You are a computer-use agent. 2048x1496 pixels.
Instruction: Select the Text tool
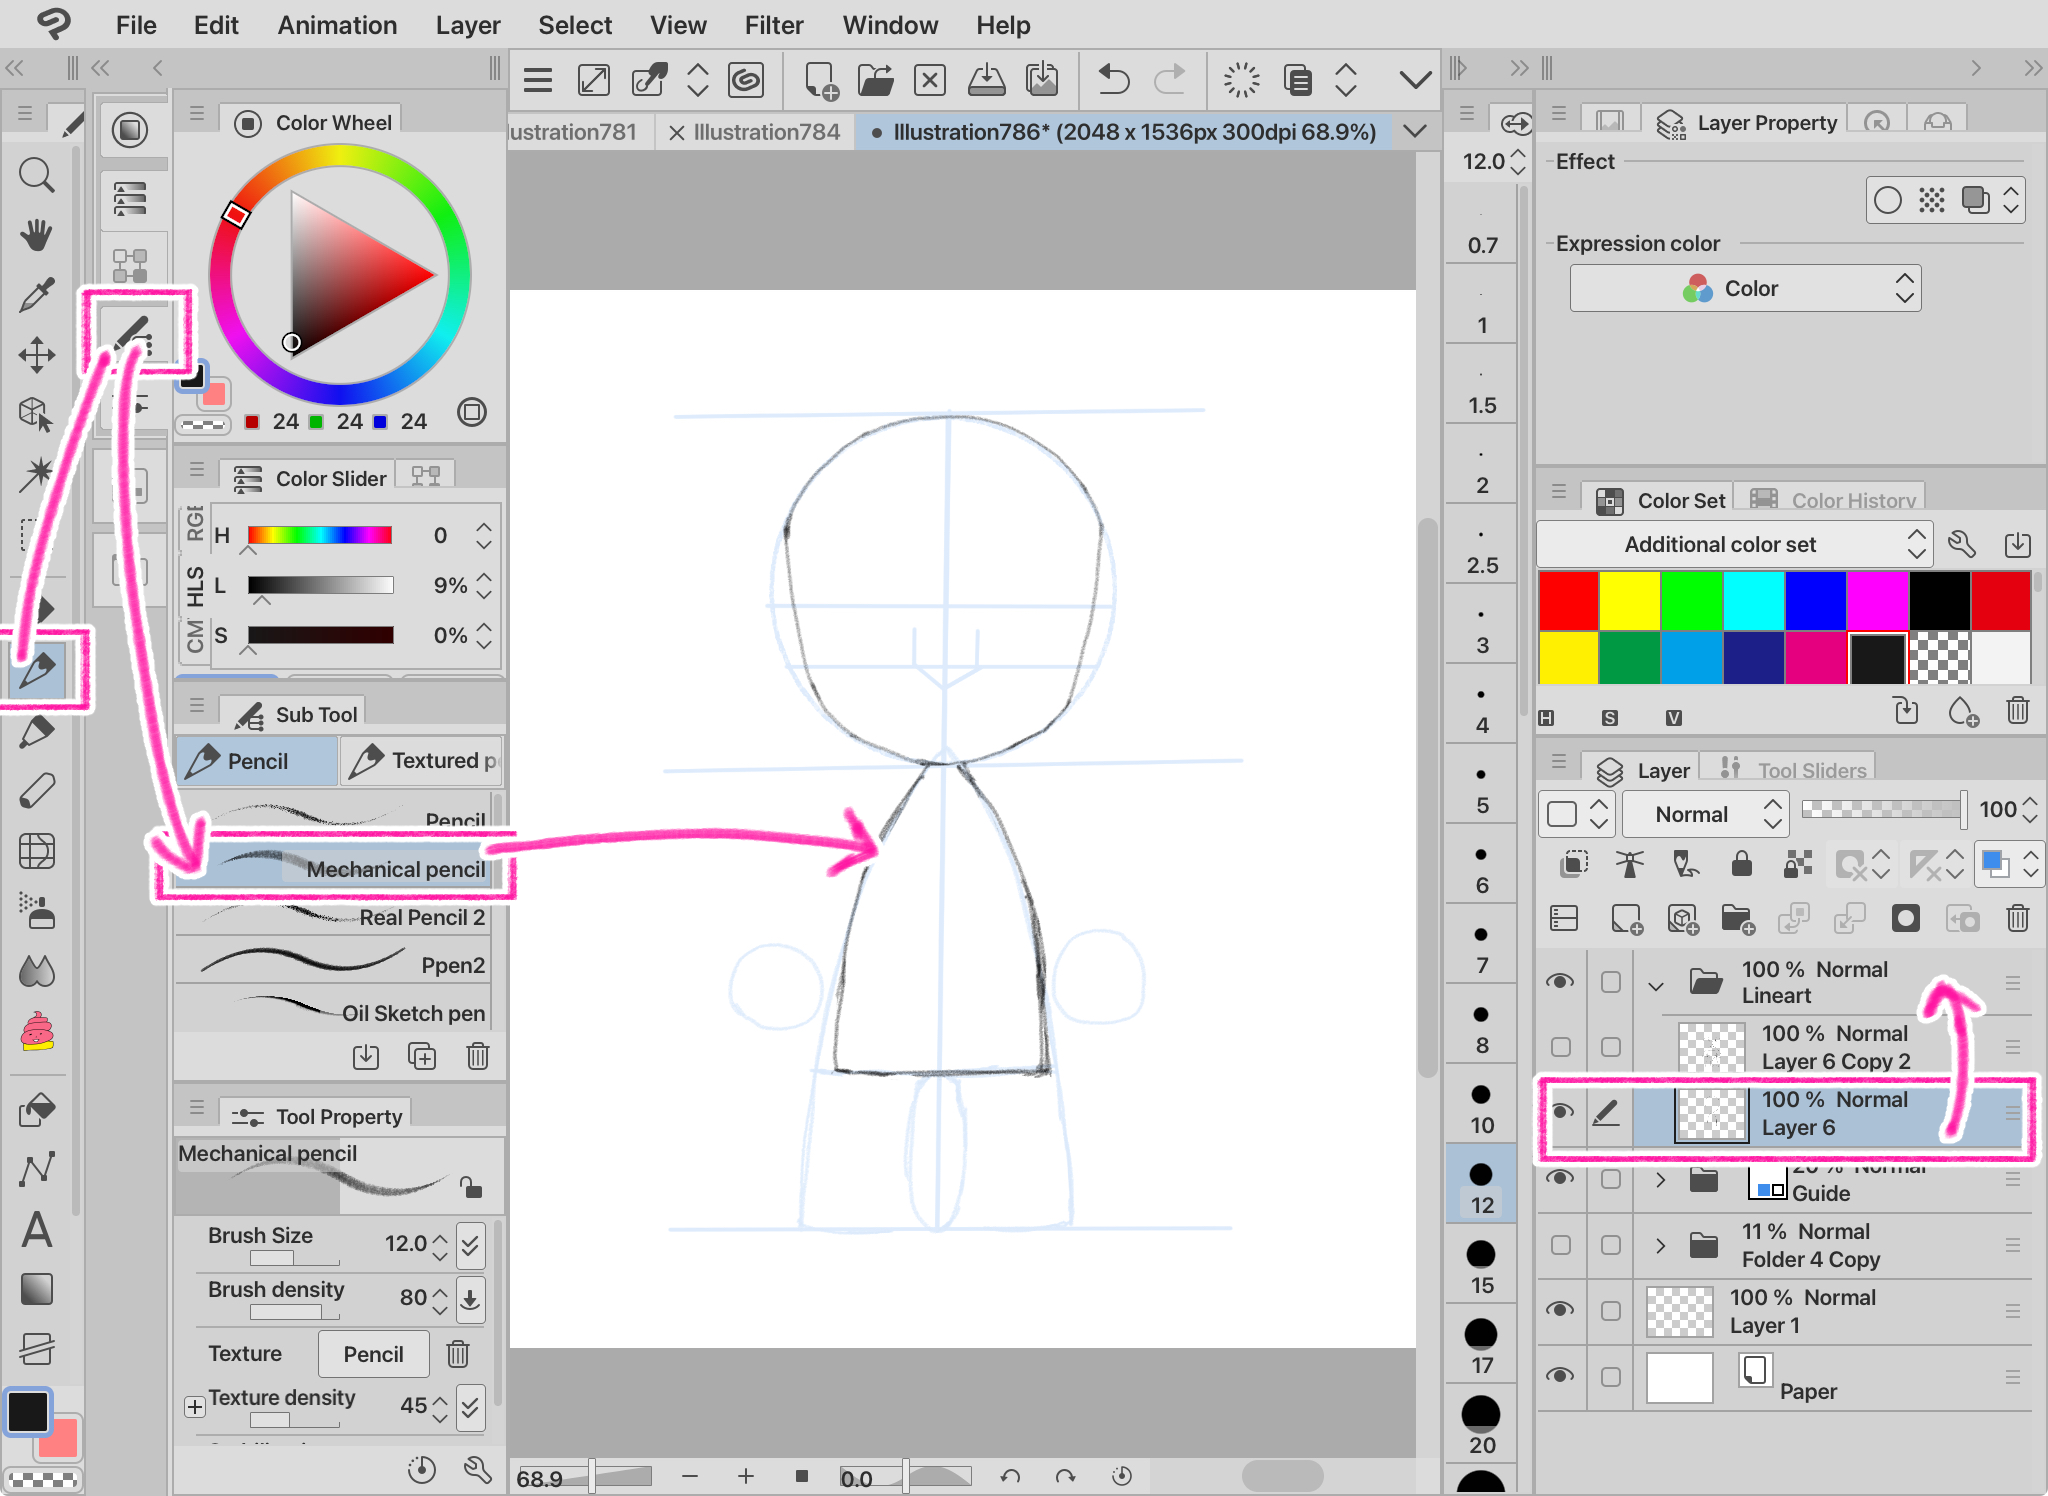point(36,1230)
